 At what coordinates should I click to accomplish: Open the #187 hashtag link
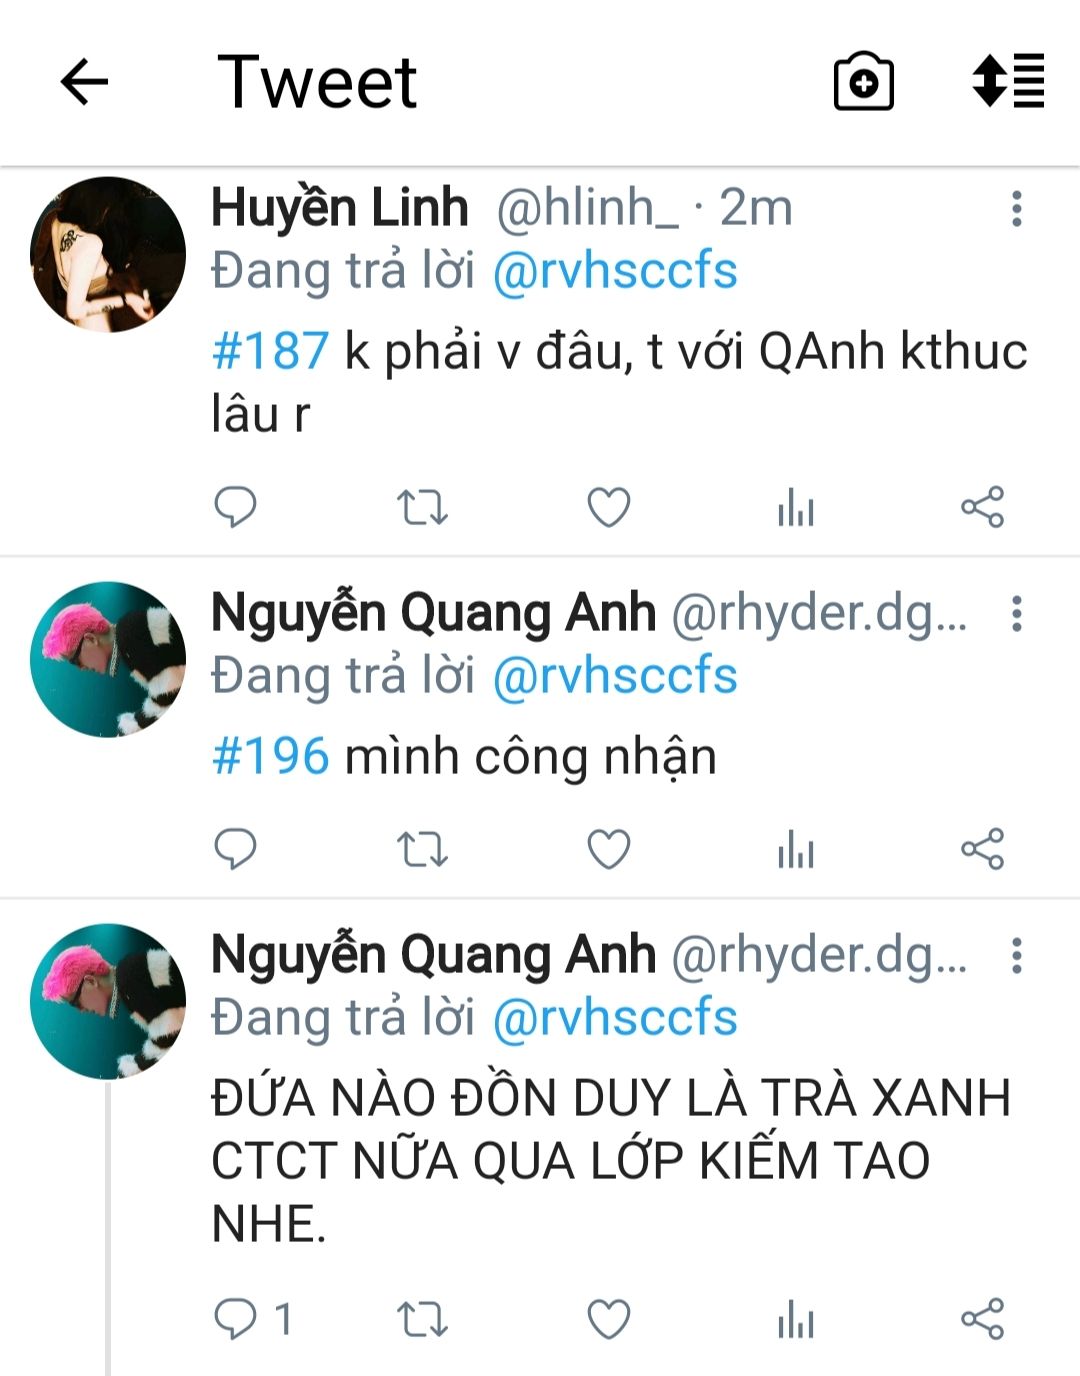coord(270,351)
